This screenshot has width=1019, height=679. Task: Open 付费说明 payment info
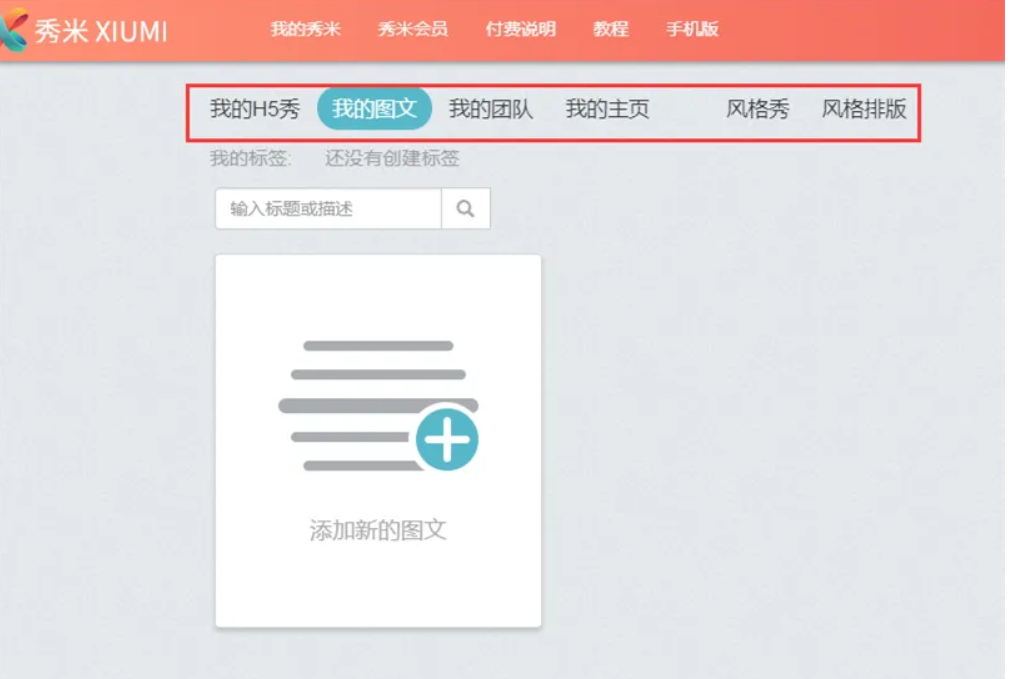tap(521, 29)
